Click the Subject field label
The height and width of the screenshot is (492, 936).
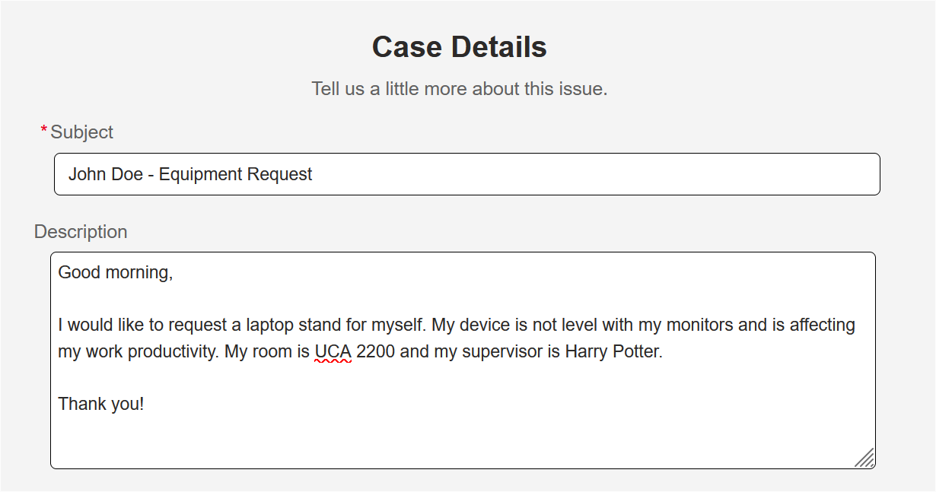(82, 132)
